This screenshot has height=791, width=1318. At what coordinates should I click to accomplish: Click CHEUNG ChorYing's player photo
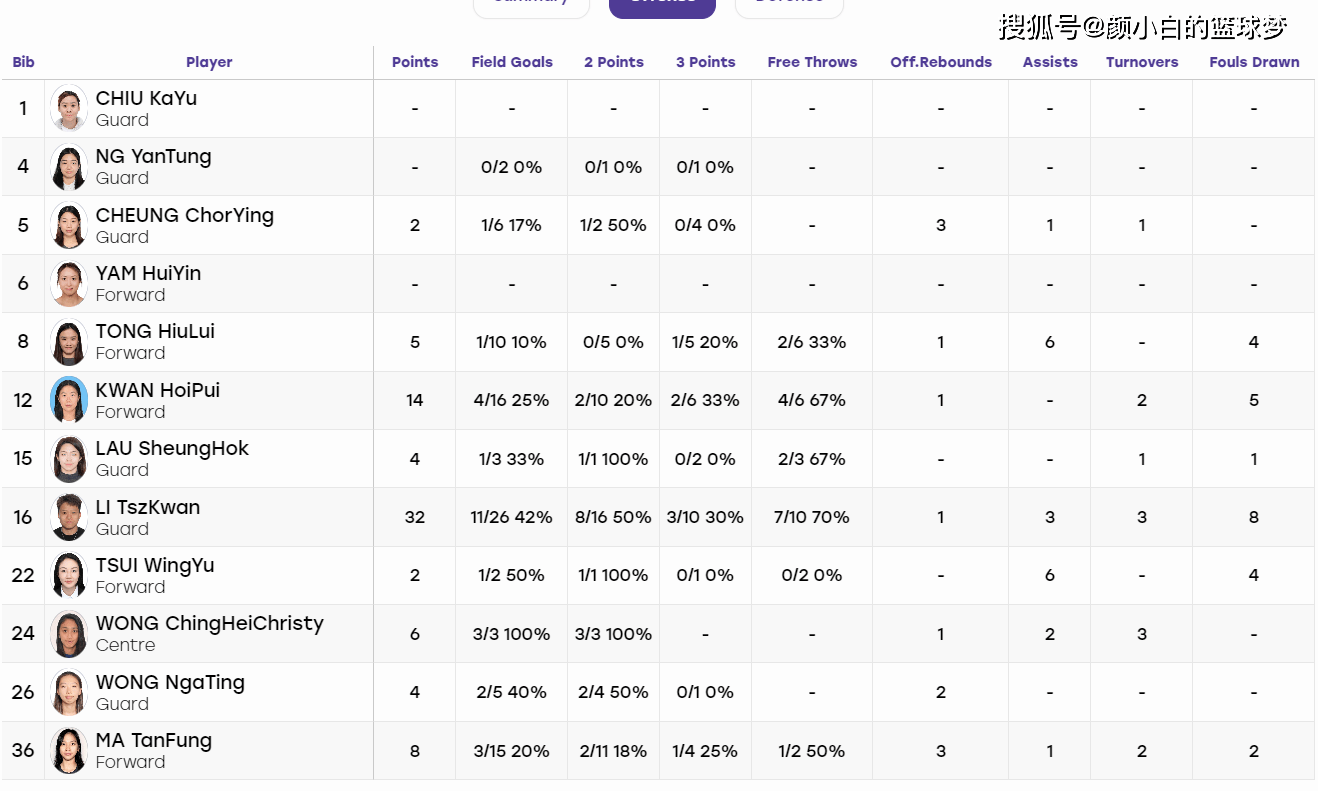69,226
